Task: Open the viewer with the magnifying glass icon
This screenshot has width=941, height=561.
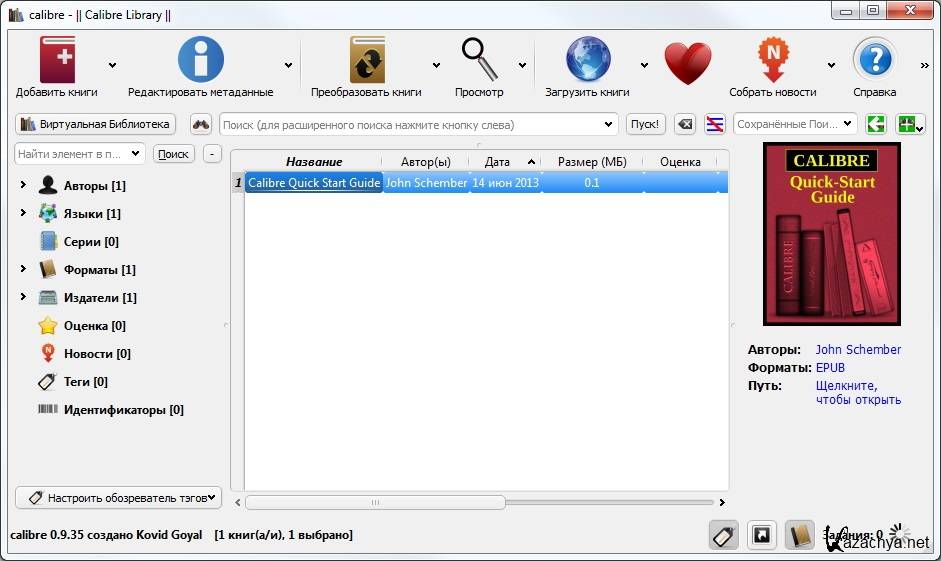Action: (479, 60)
